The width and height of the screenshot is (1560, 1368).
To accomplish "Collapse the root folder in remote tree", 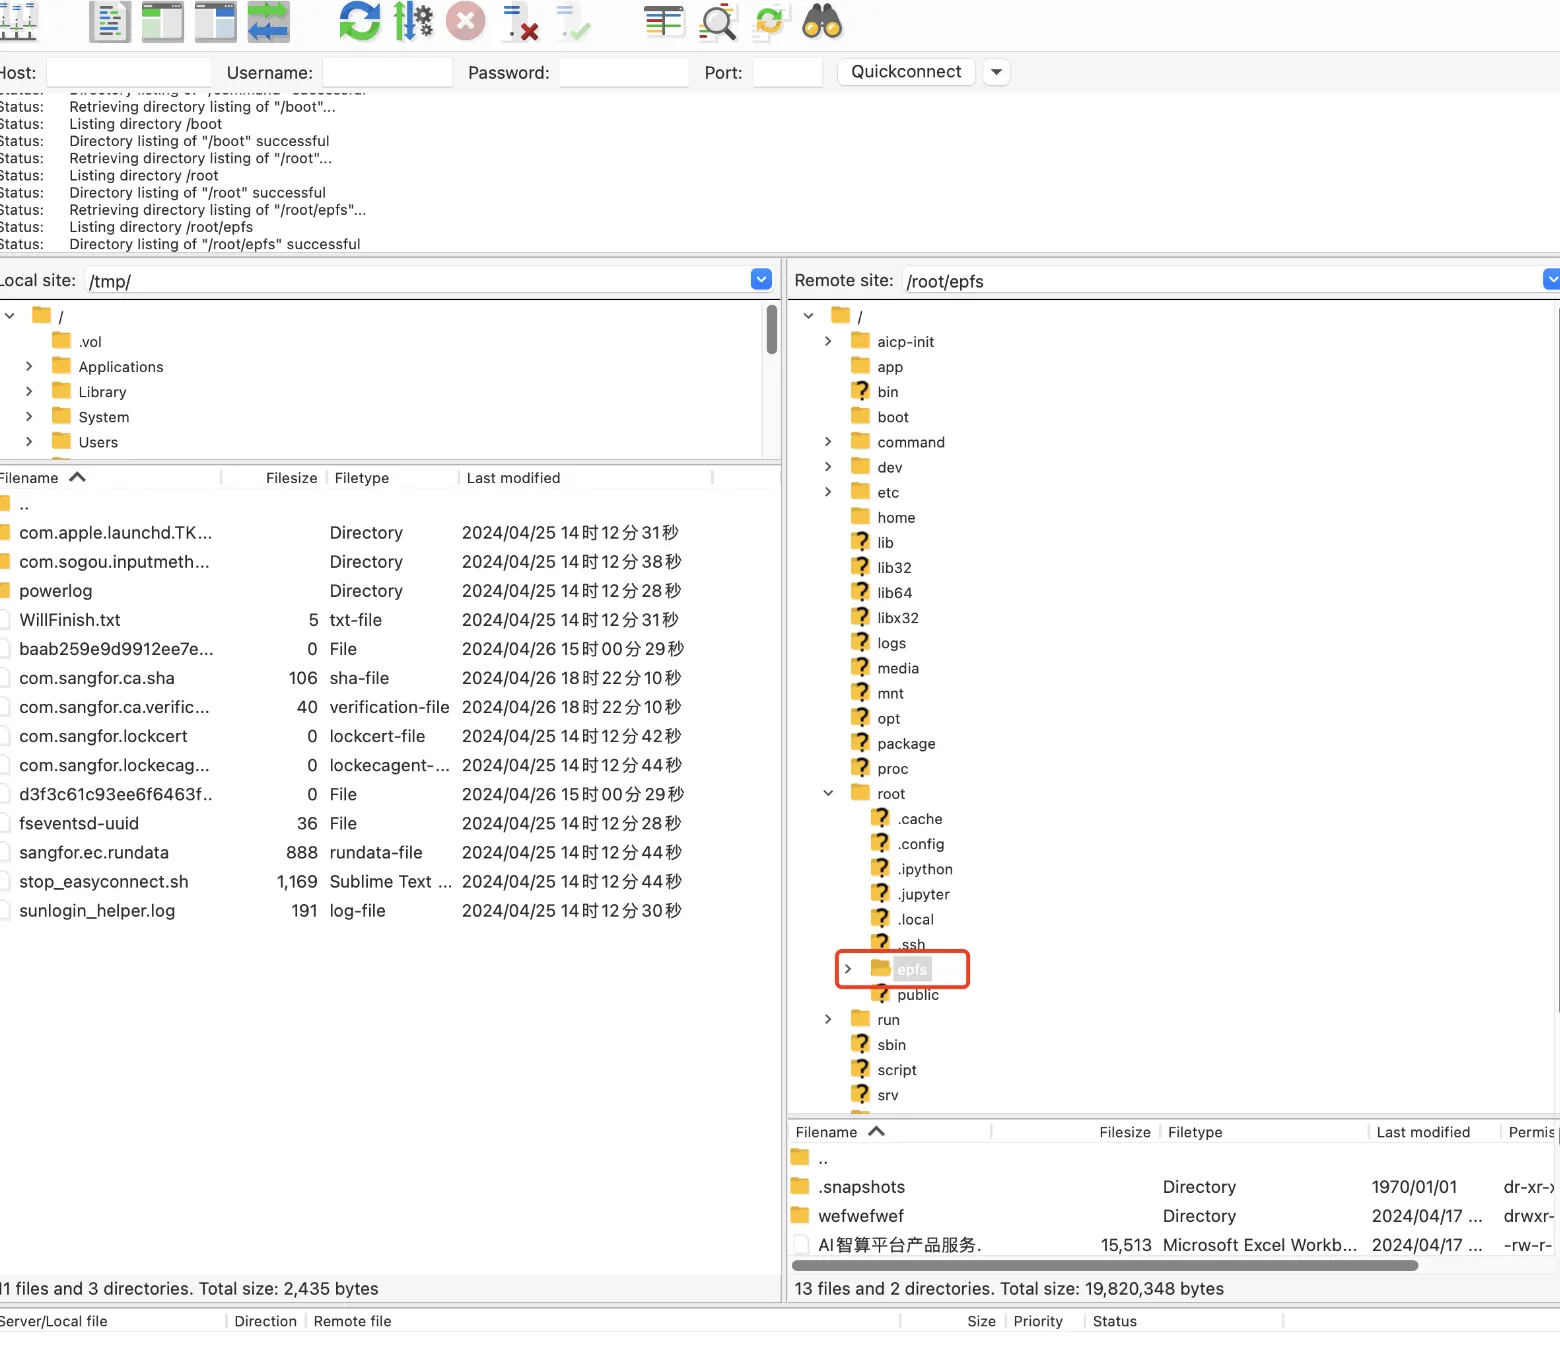I will pyautogui.click(x=828, y=793).
